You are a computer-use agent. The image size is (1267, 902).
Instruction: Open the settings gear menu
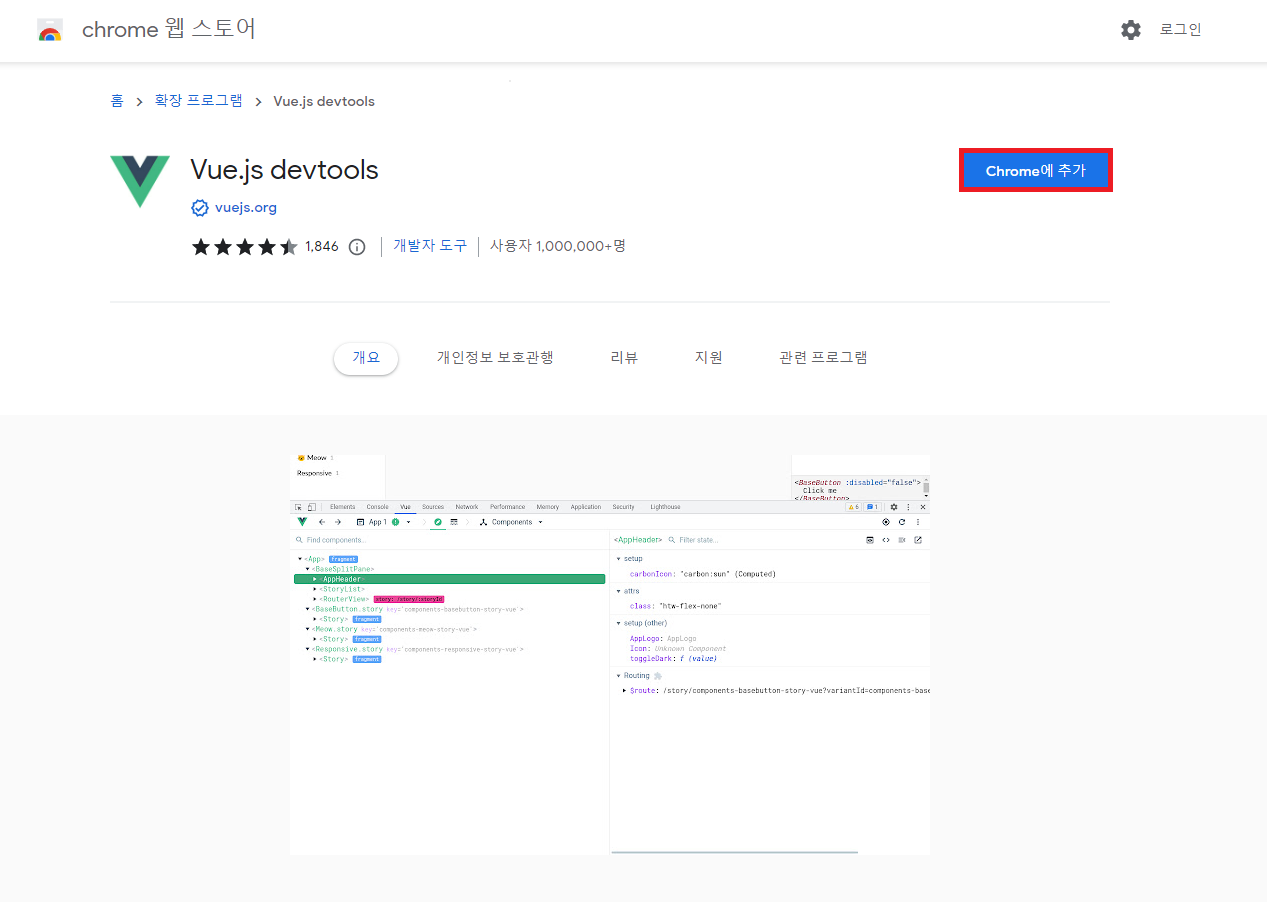coord(1131,30)
